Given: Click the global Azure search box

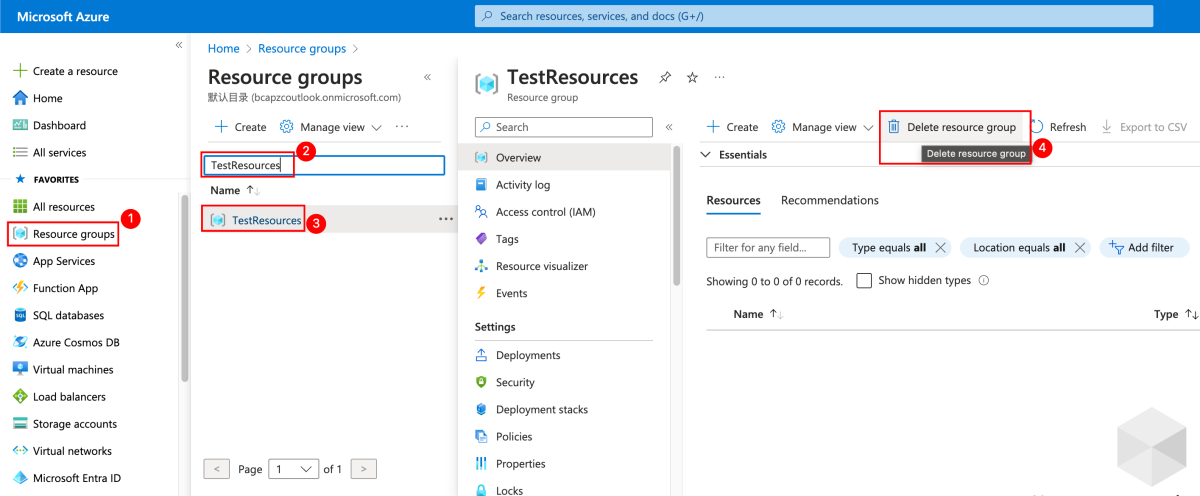Looking at the screenshot, I should (813, 16).
